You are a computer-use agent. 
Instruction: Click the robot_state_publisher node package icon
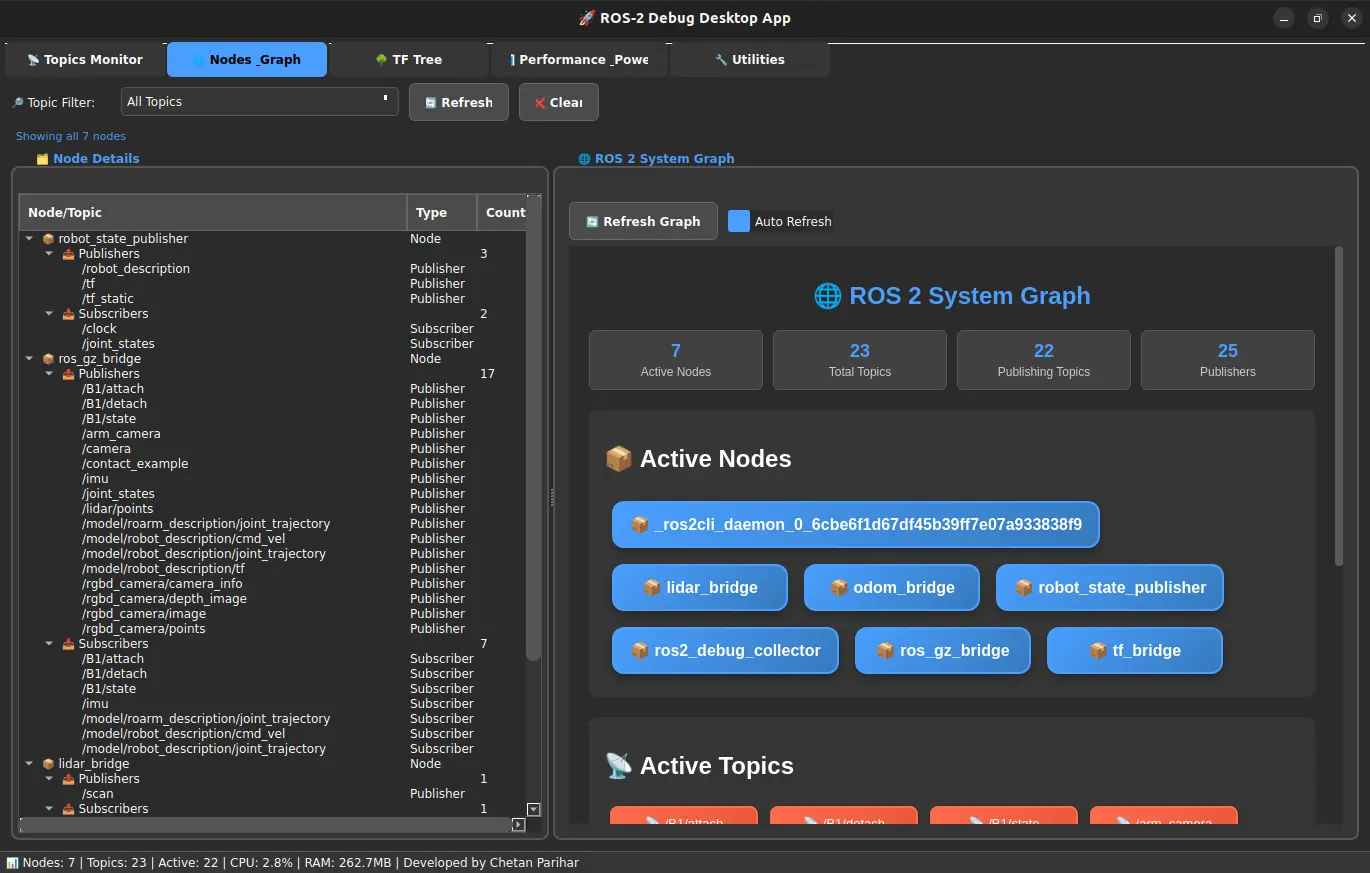(48, 239)
